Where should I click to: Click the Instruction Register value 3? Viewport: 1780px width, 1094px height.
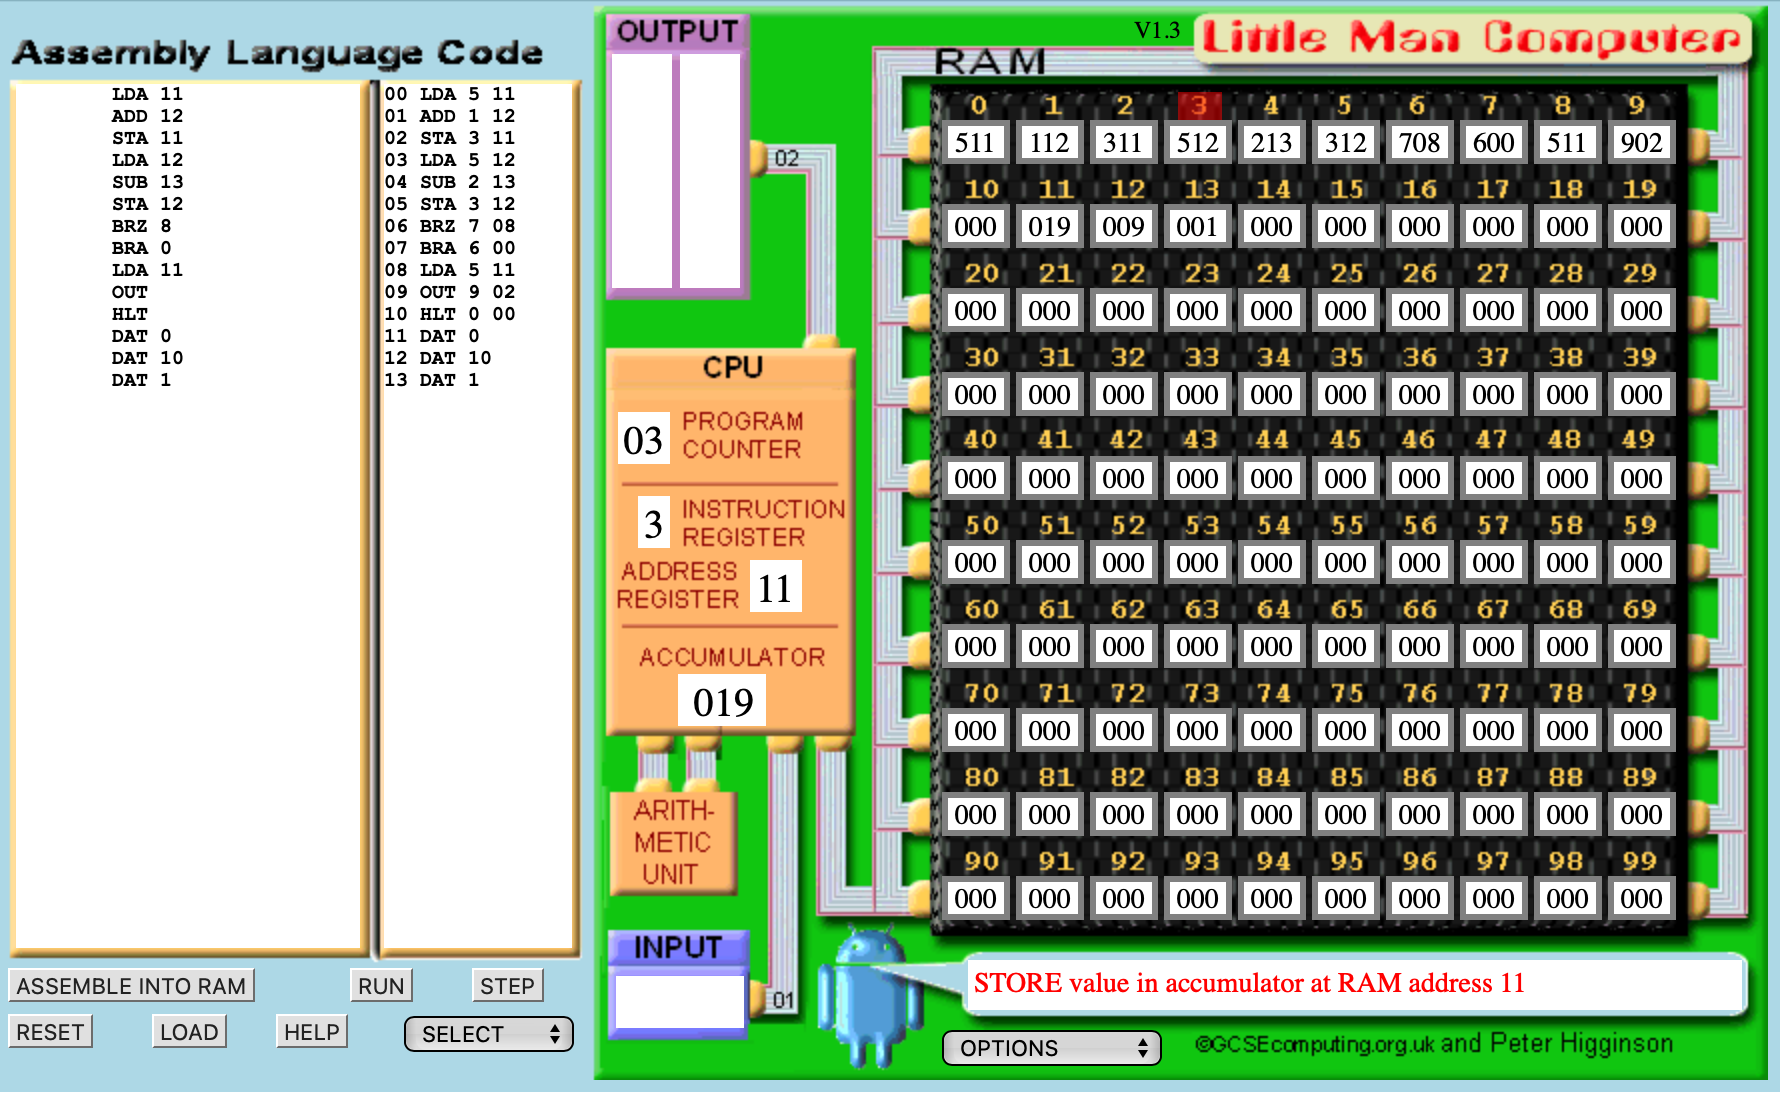pos(653,523)
